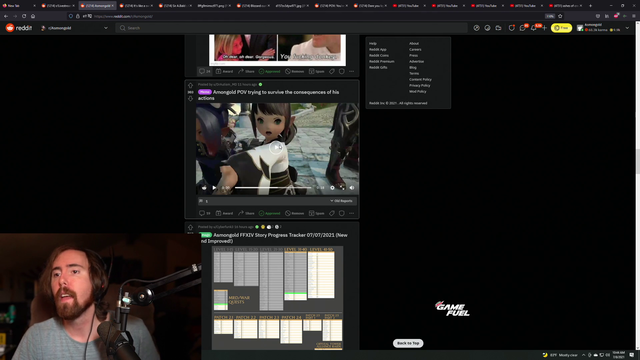Open the 24 comments of the top post
The image size is (640, 360).
204,71
